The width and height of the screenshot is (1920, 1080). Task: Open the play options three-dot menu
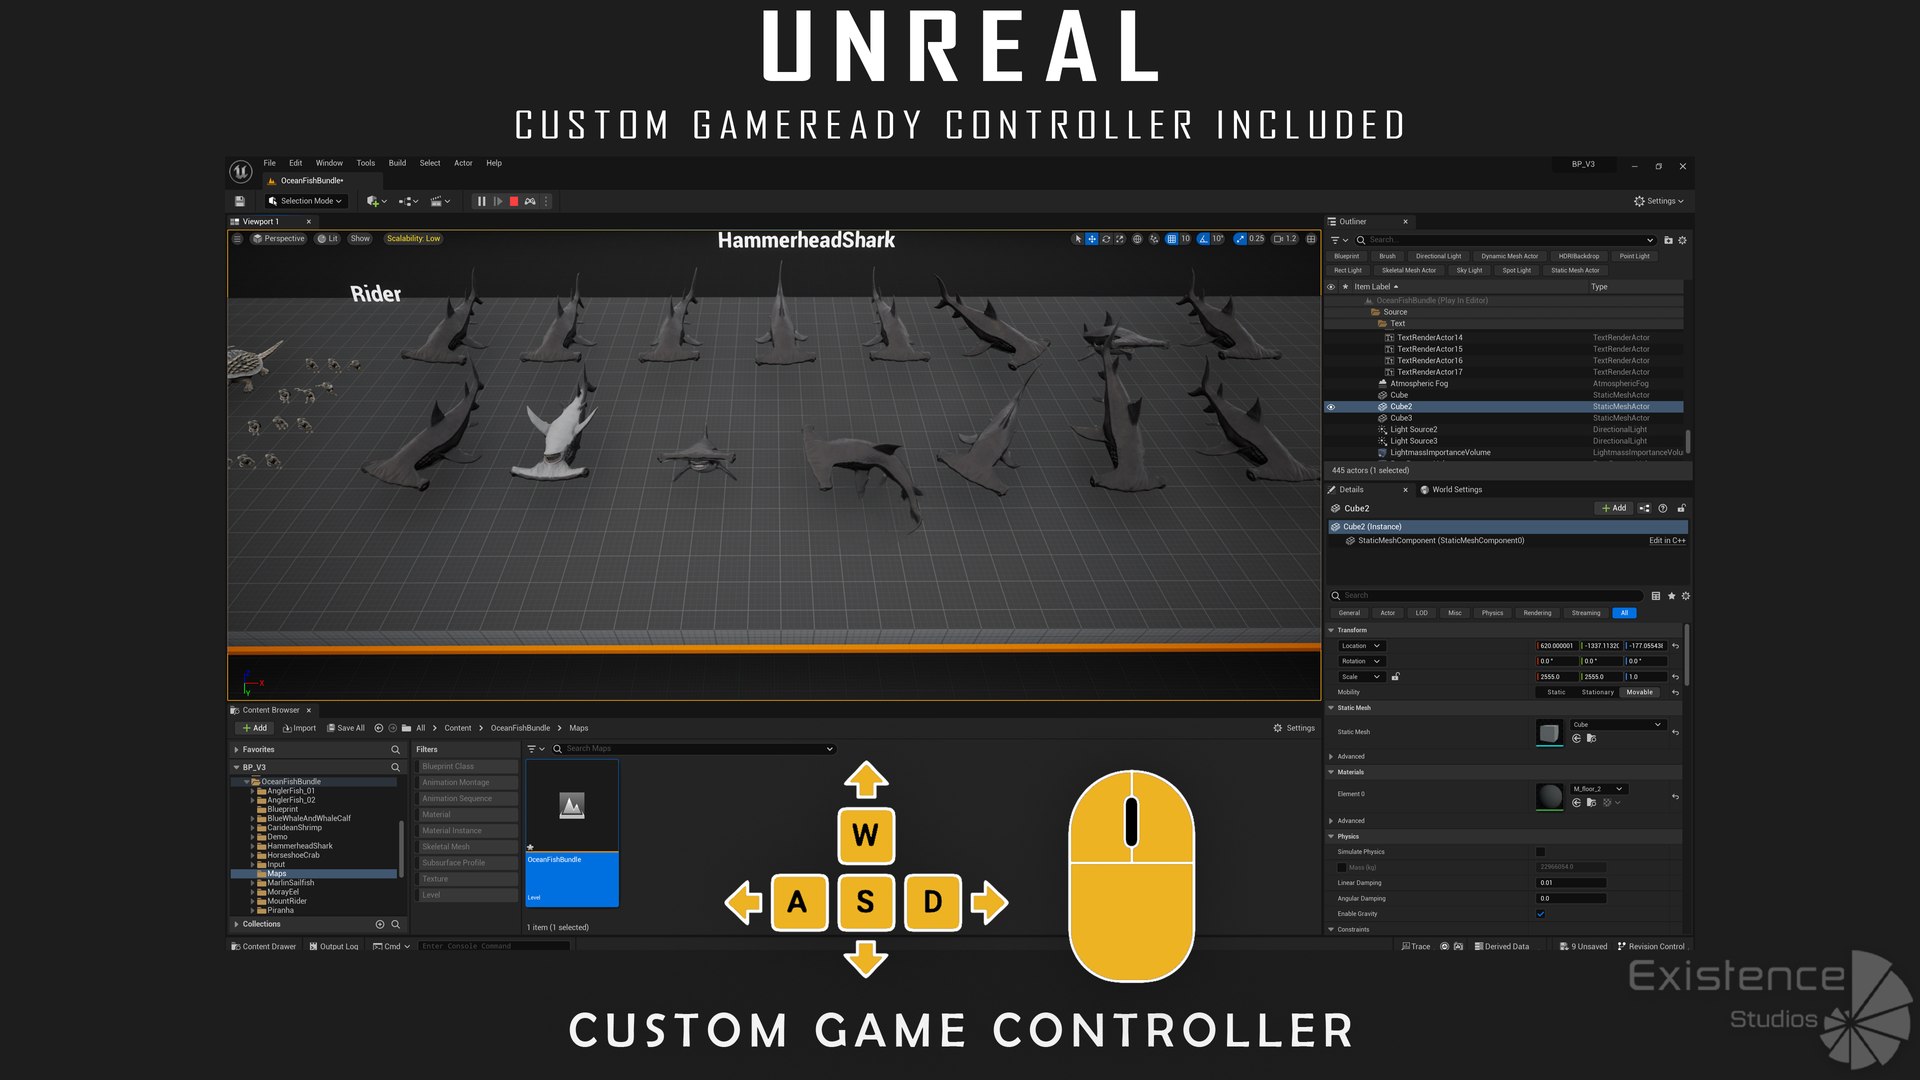pyautogui.click(x=546, y=201)
